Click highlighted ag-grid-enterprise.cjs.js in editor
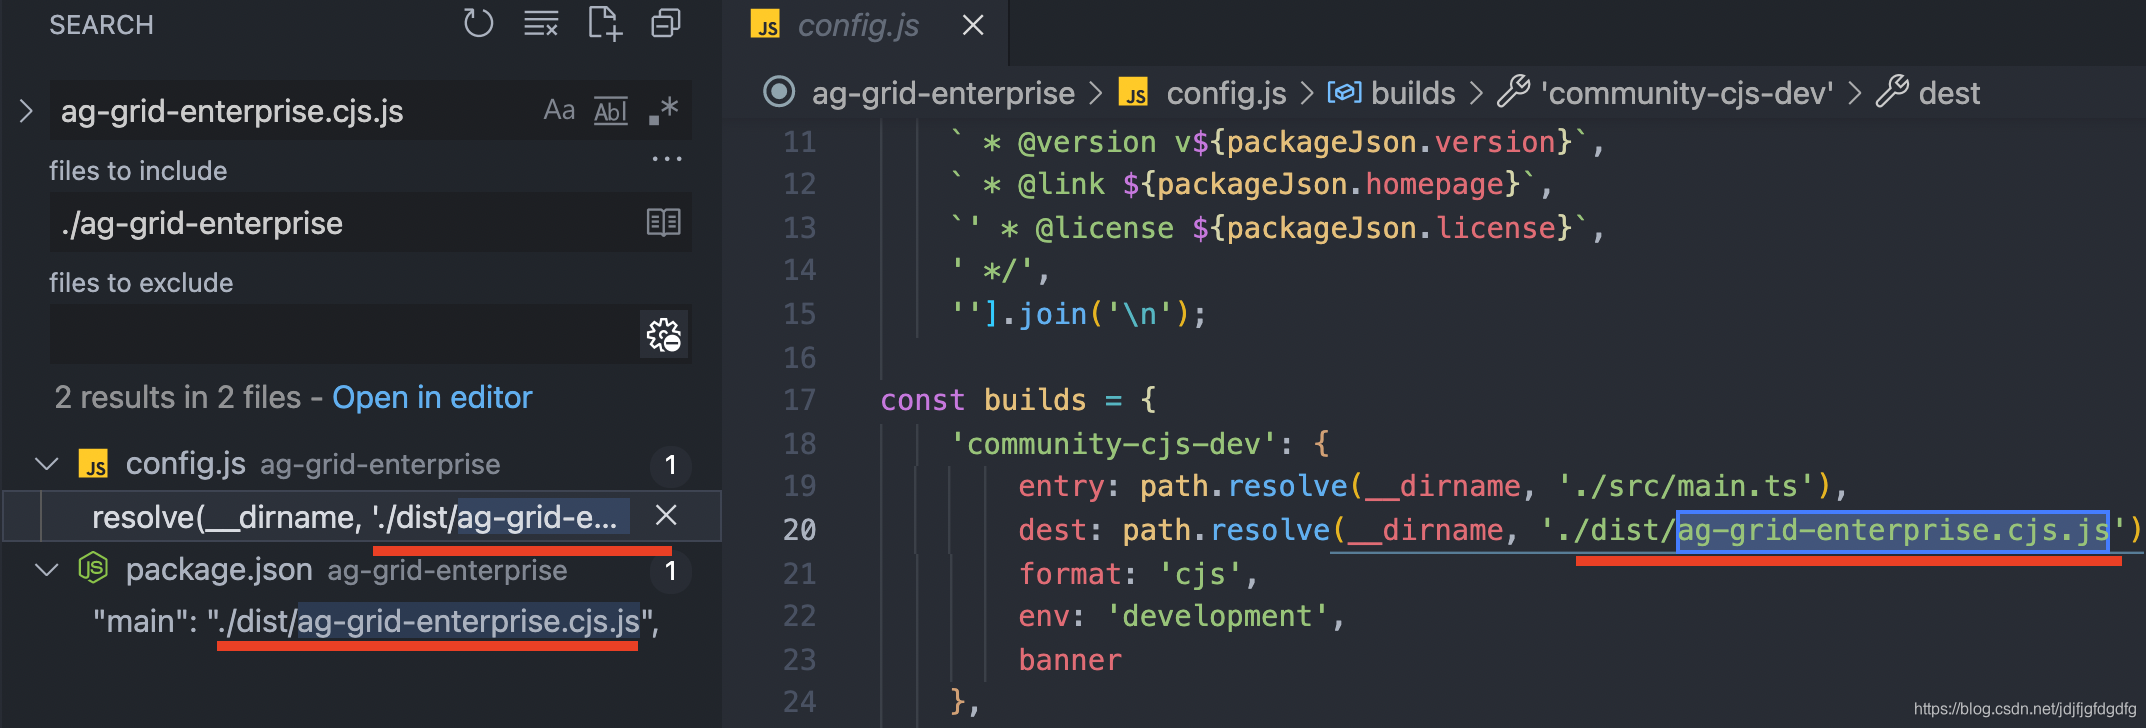The width and height of the screenshot is (2146, 728). [x=1893, y=530]
